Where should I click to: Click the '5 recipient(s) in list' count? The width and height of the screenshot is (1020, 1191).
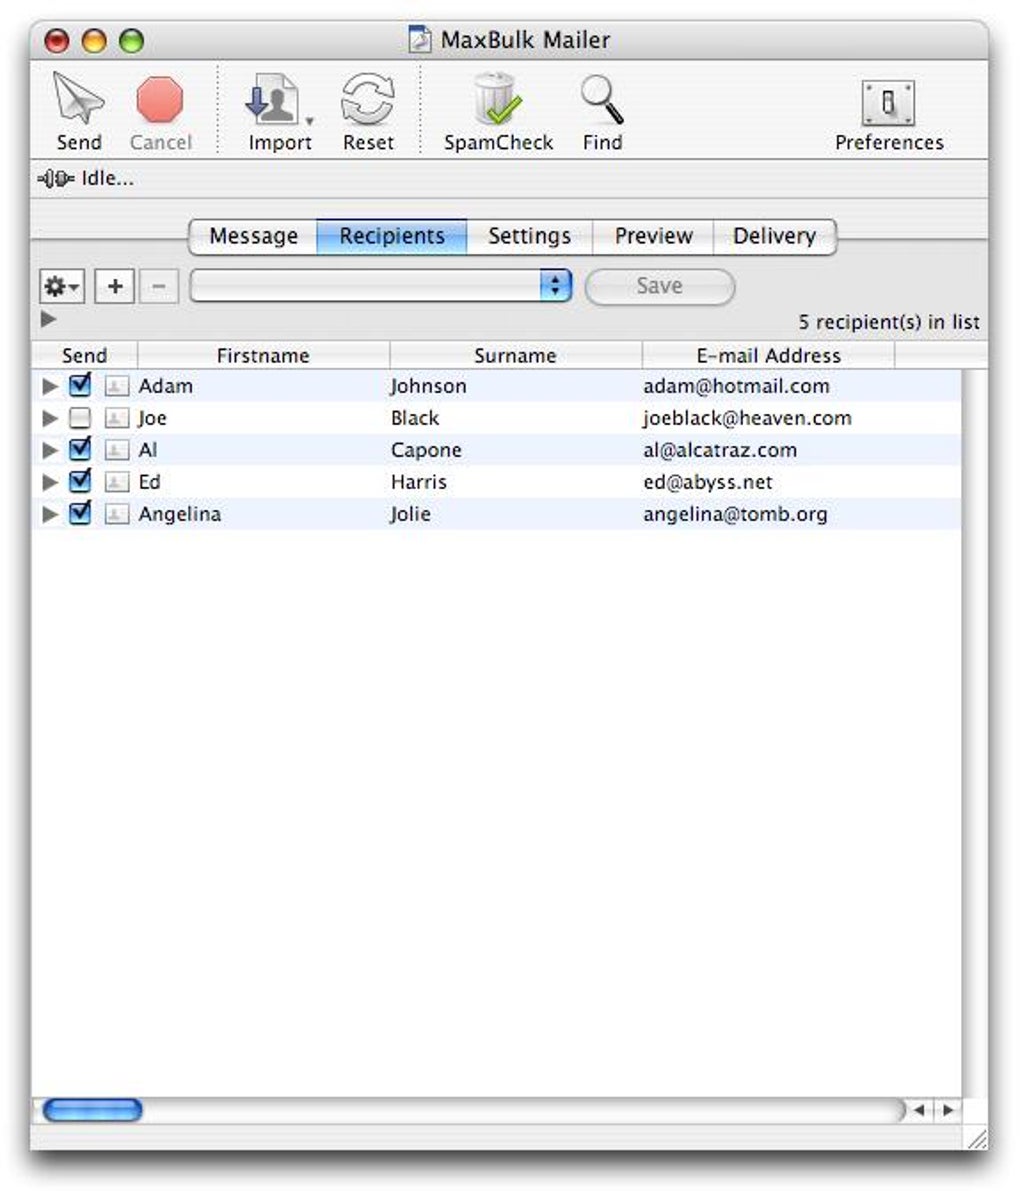click(x=889, y=322)
